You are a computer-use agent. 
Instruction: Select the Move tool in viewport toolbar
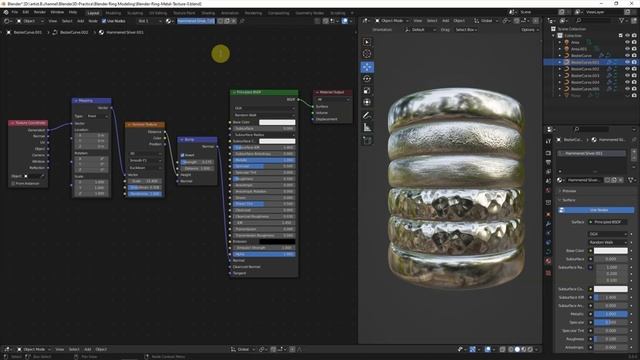367,67
